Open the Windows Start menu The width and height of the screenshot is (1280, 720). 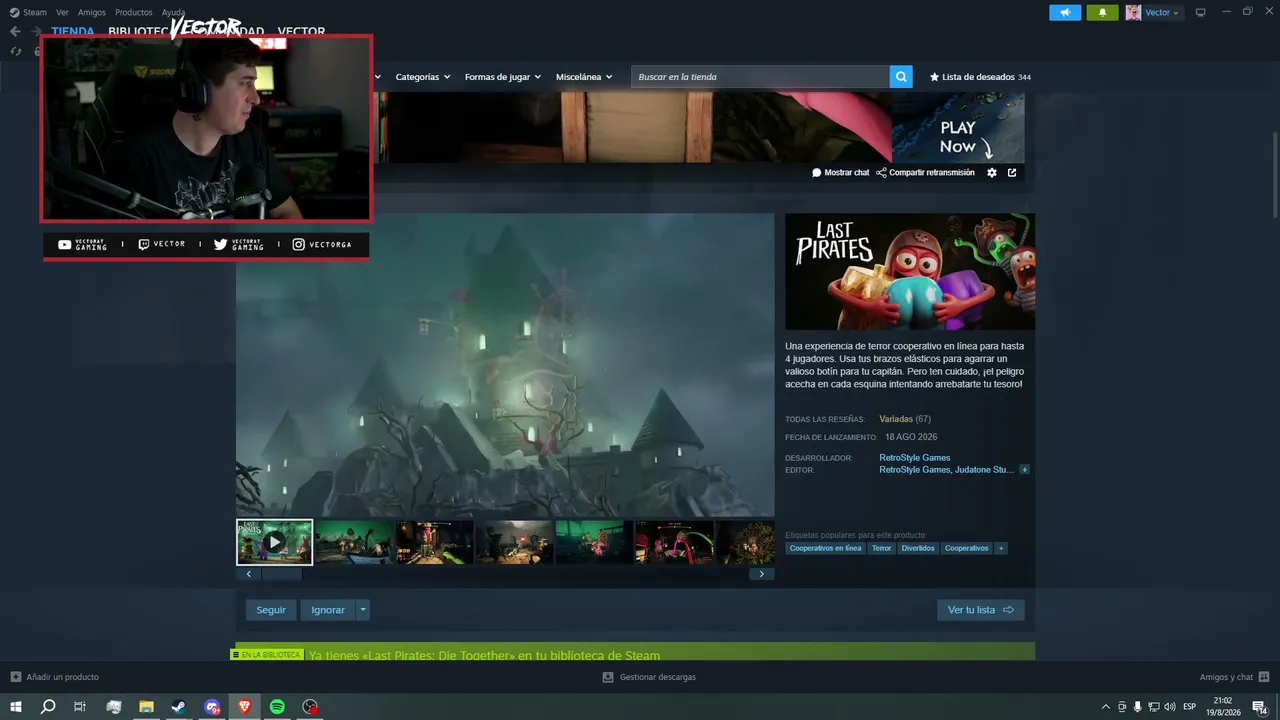pyautogui.click(x=16, y=707)
